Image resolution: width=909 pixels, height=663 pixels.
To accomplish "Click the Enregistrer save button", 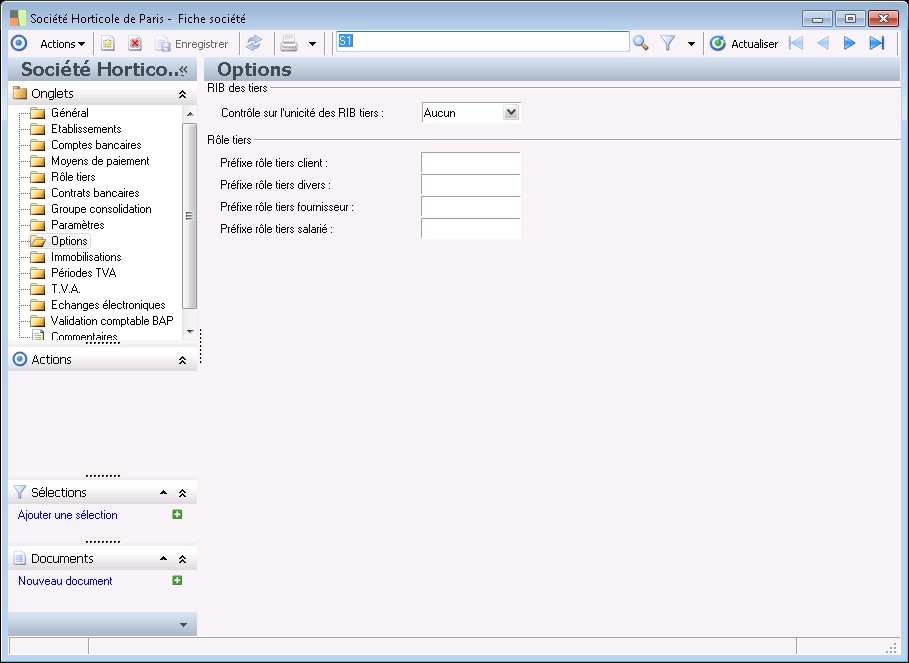I will point(192,44).
